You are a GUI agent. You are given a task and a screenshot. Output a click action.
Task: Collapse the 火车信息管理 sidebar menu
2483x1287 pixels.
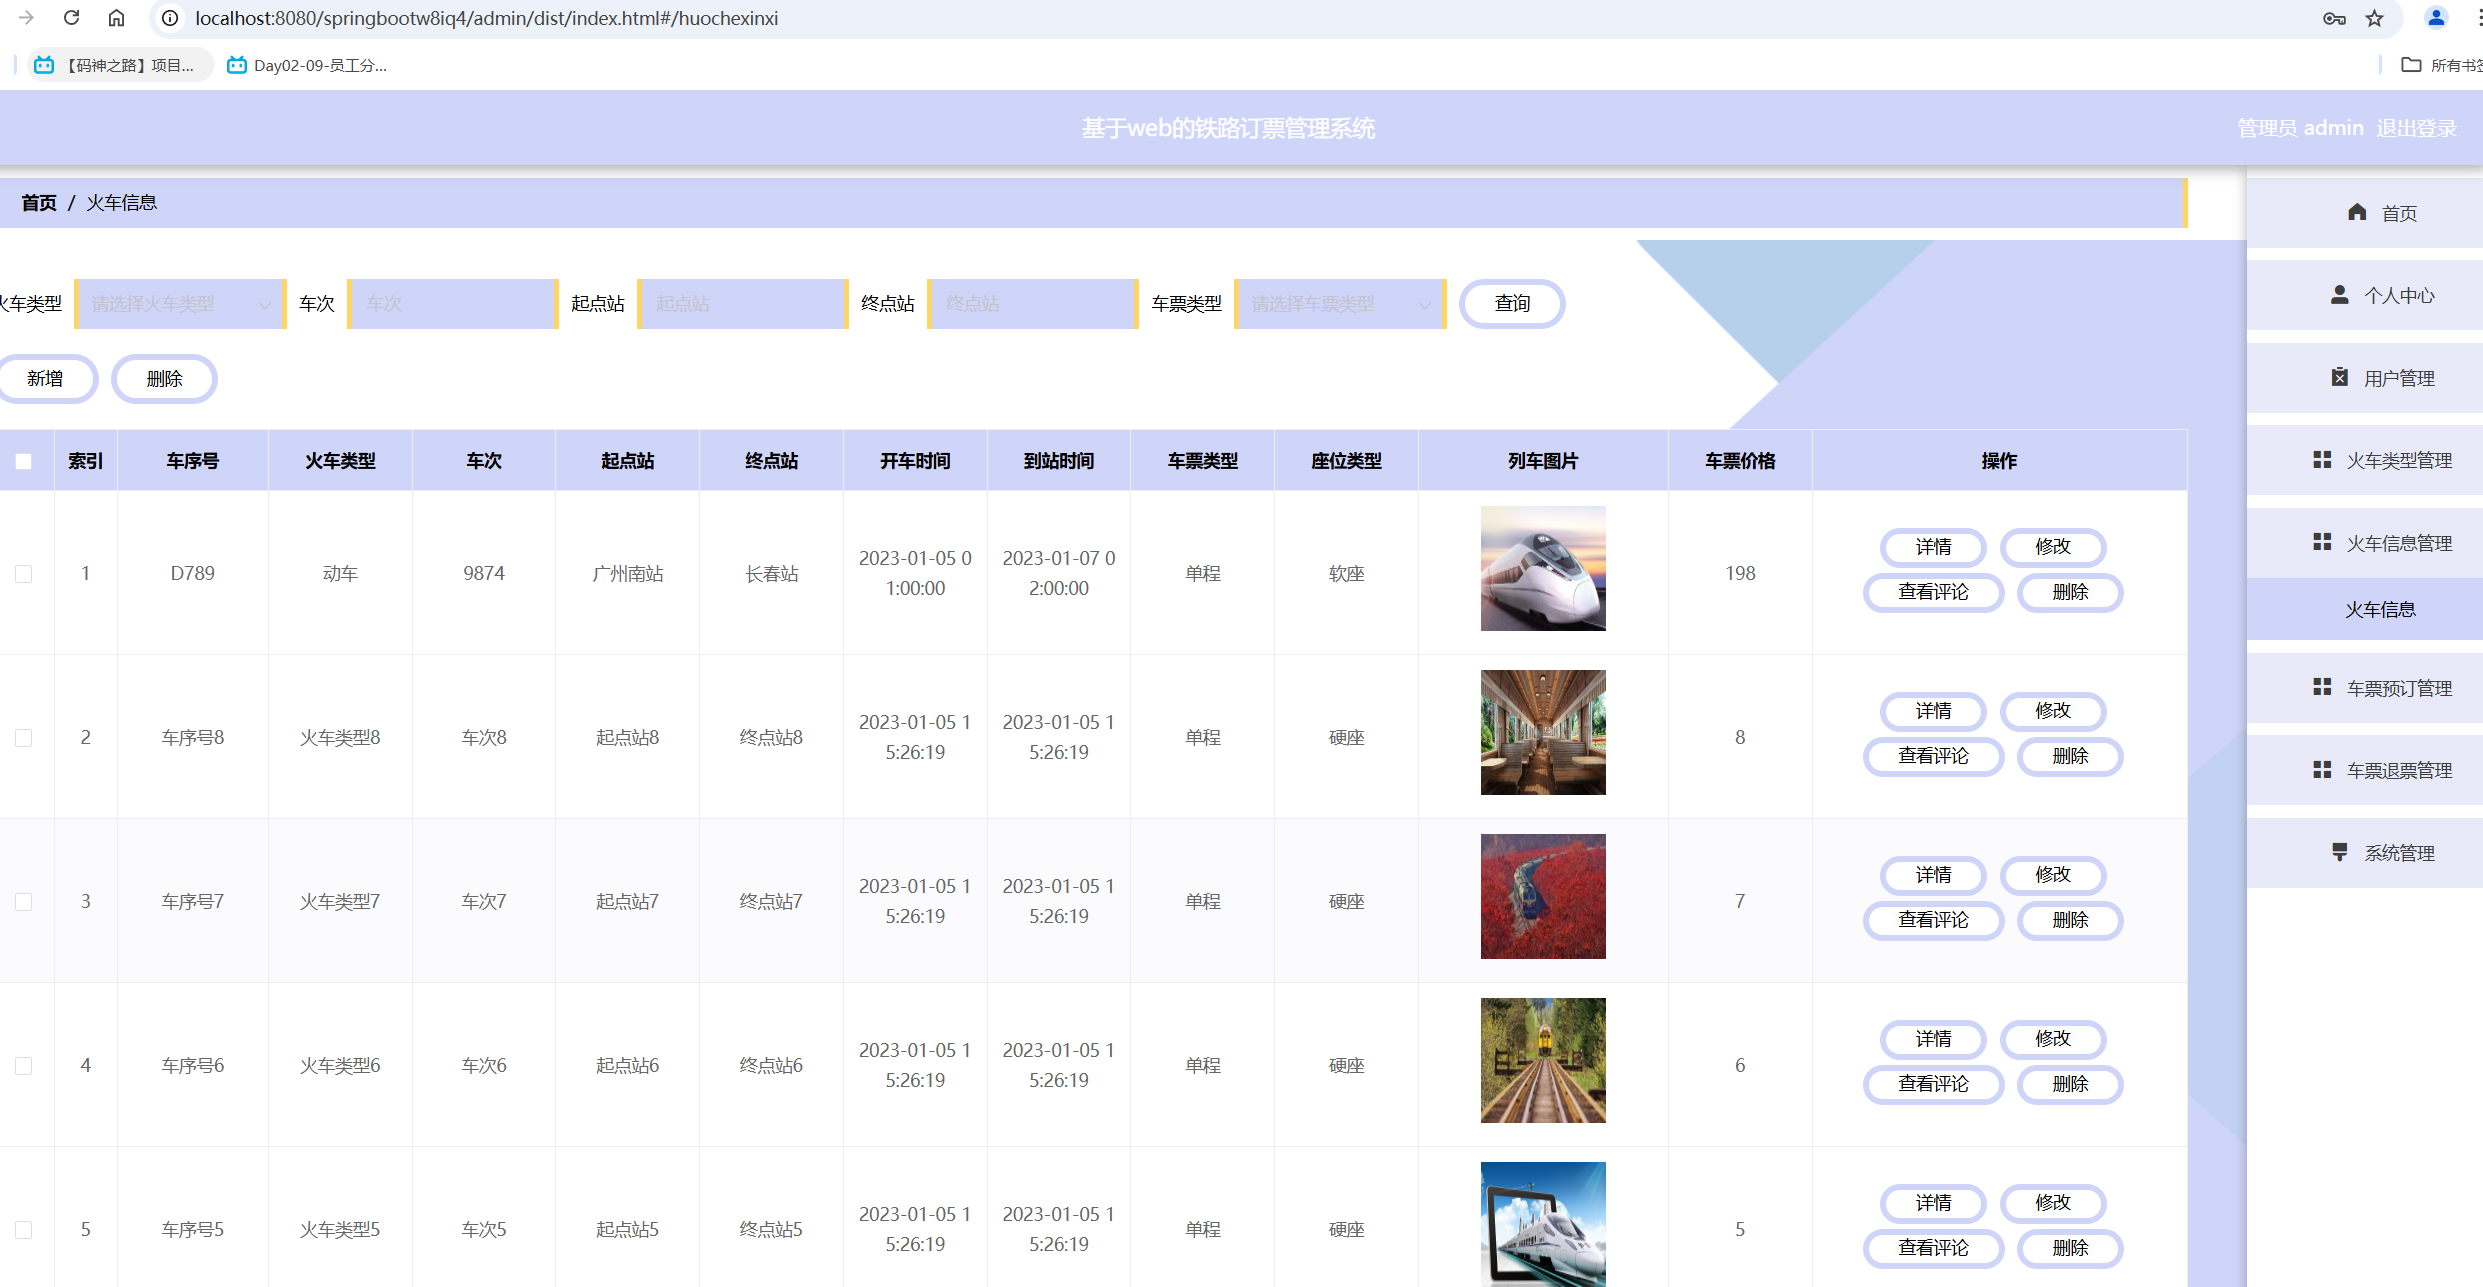2398,543
